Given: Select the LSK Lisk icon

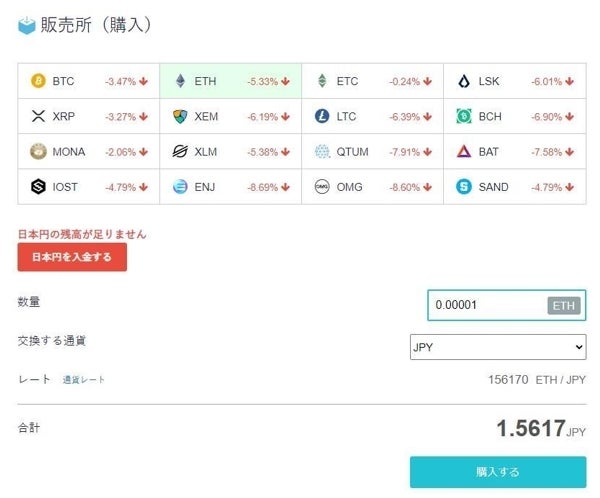Looking at the screenshot, I should (x=464, y=81).
